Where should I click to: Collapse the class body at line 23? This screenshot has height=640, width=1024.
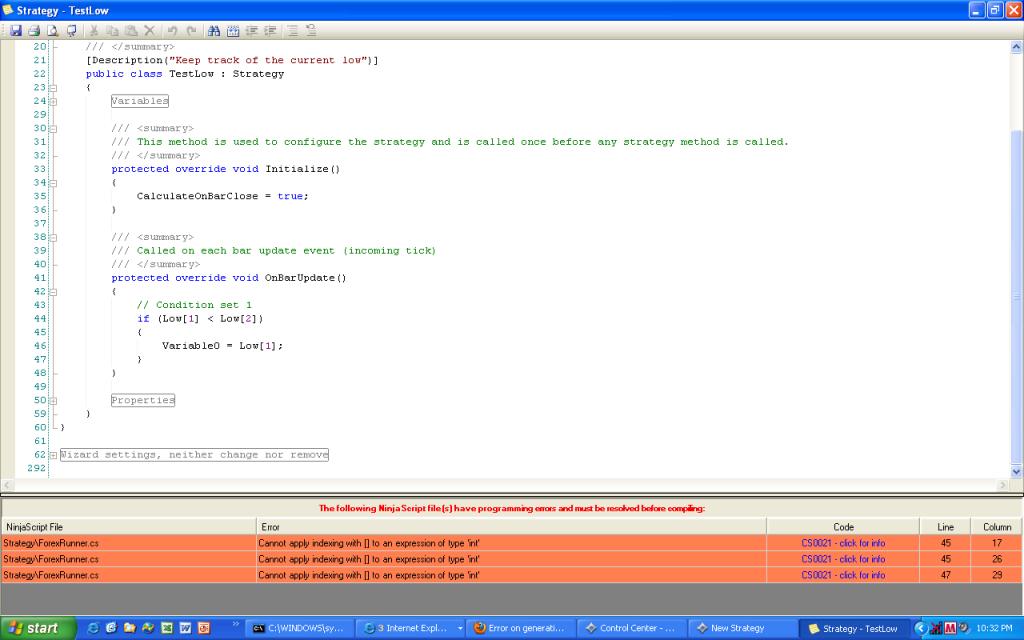coord(54,88)
